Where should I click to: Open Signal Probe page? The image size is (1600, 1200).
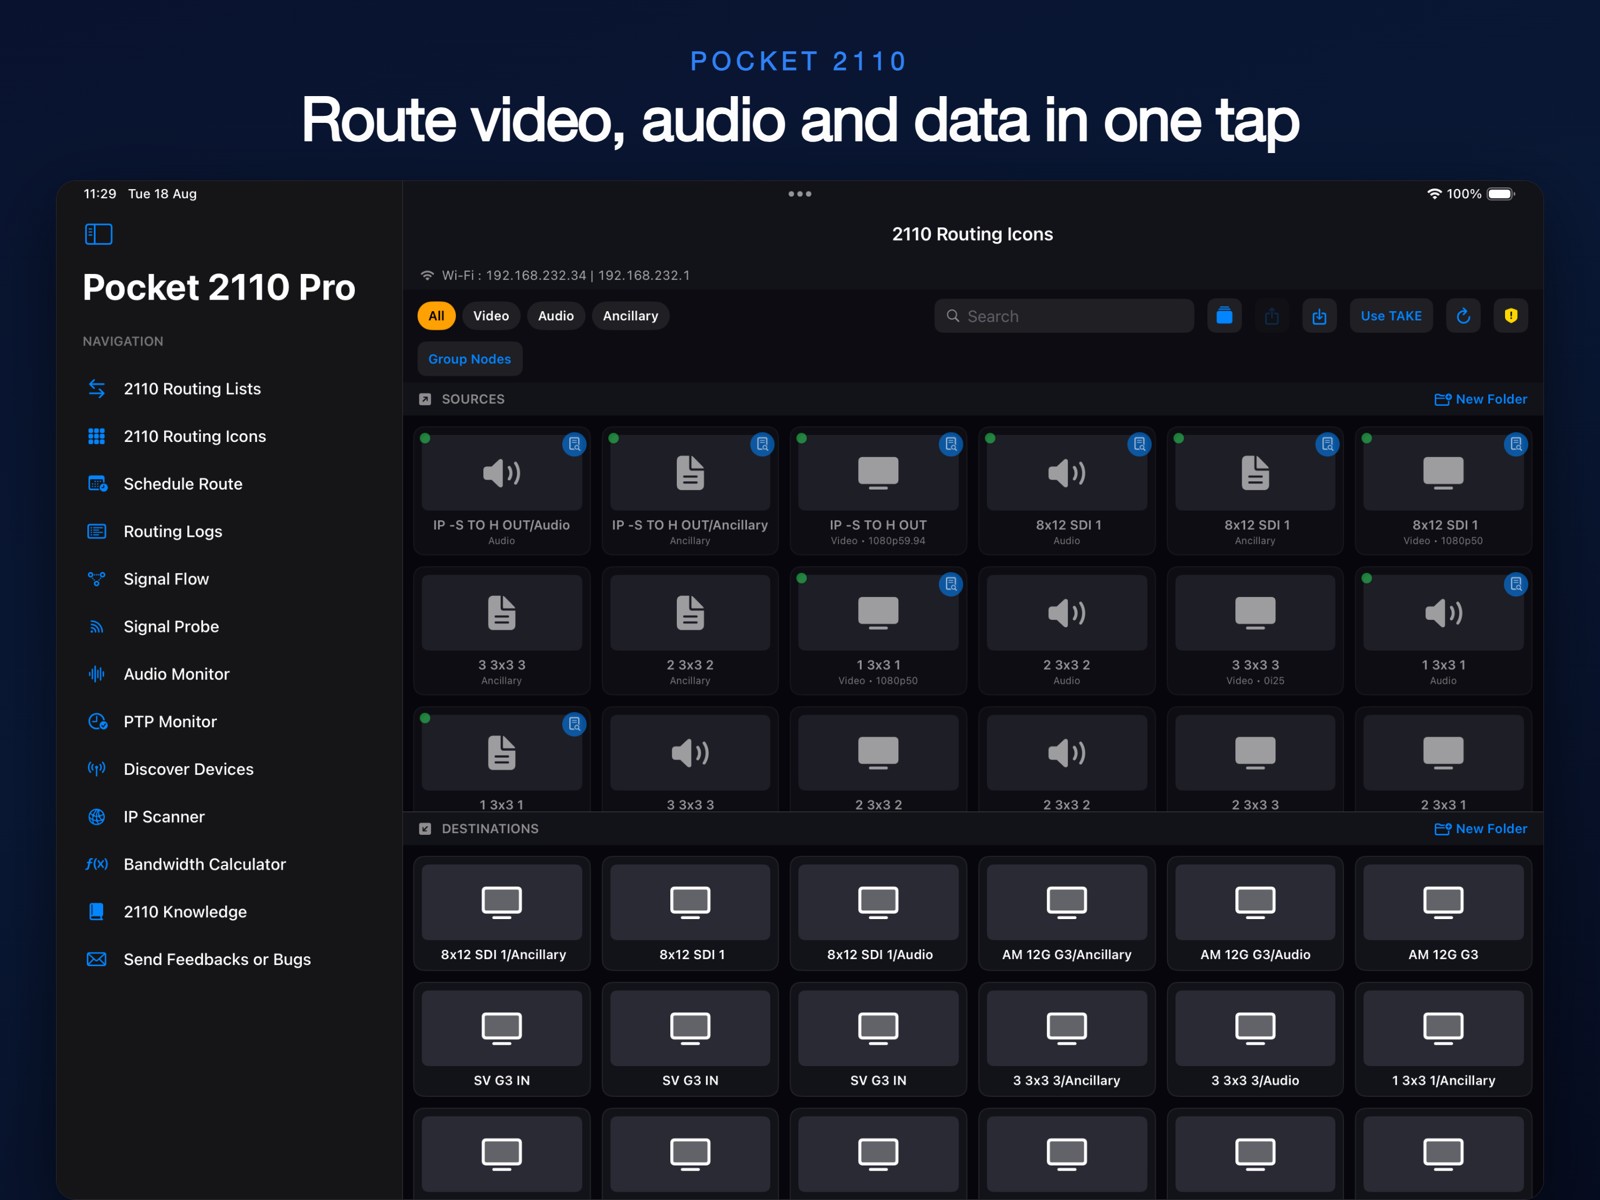[x=171, y=626]
